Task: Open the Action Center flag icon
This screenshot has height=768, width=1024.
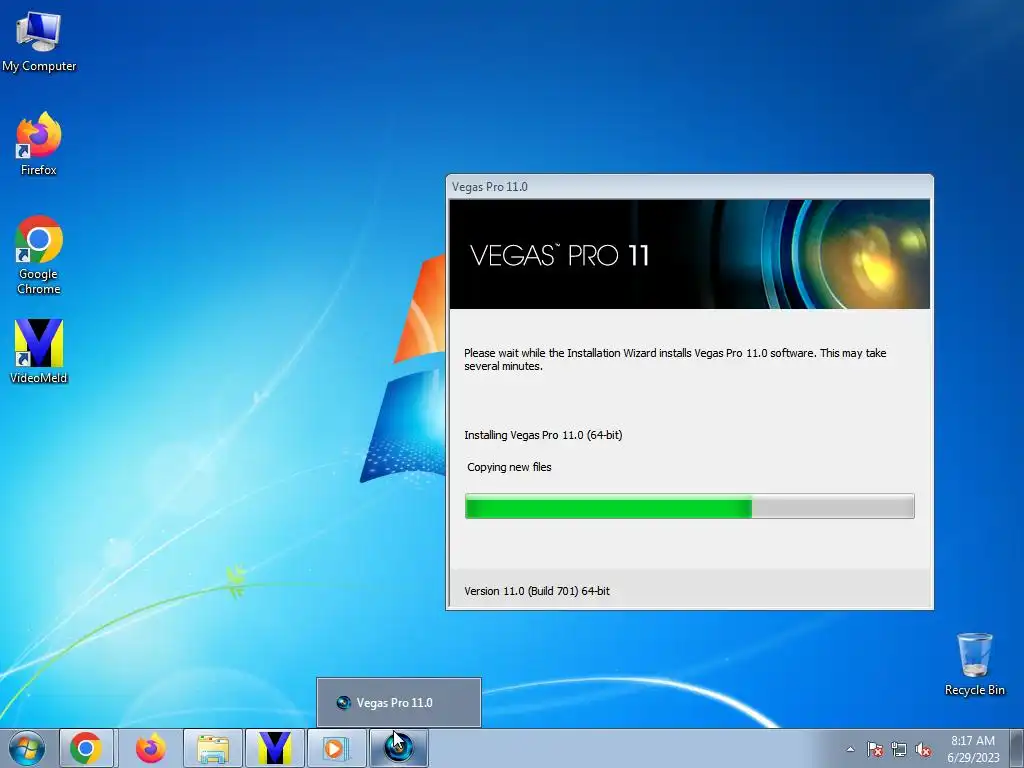Action: (875, 749)
